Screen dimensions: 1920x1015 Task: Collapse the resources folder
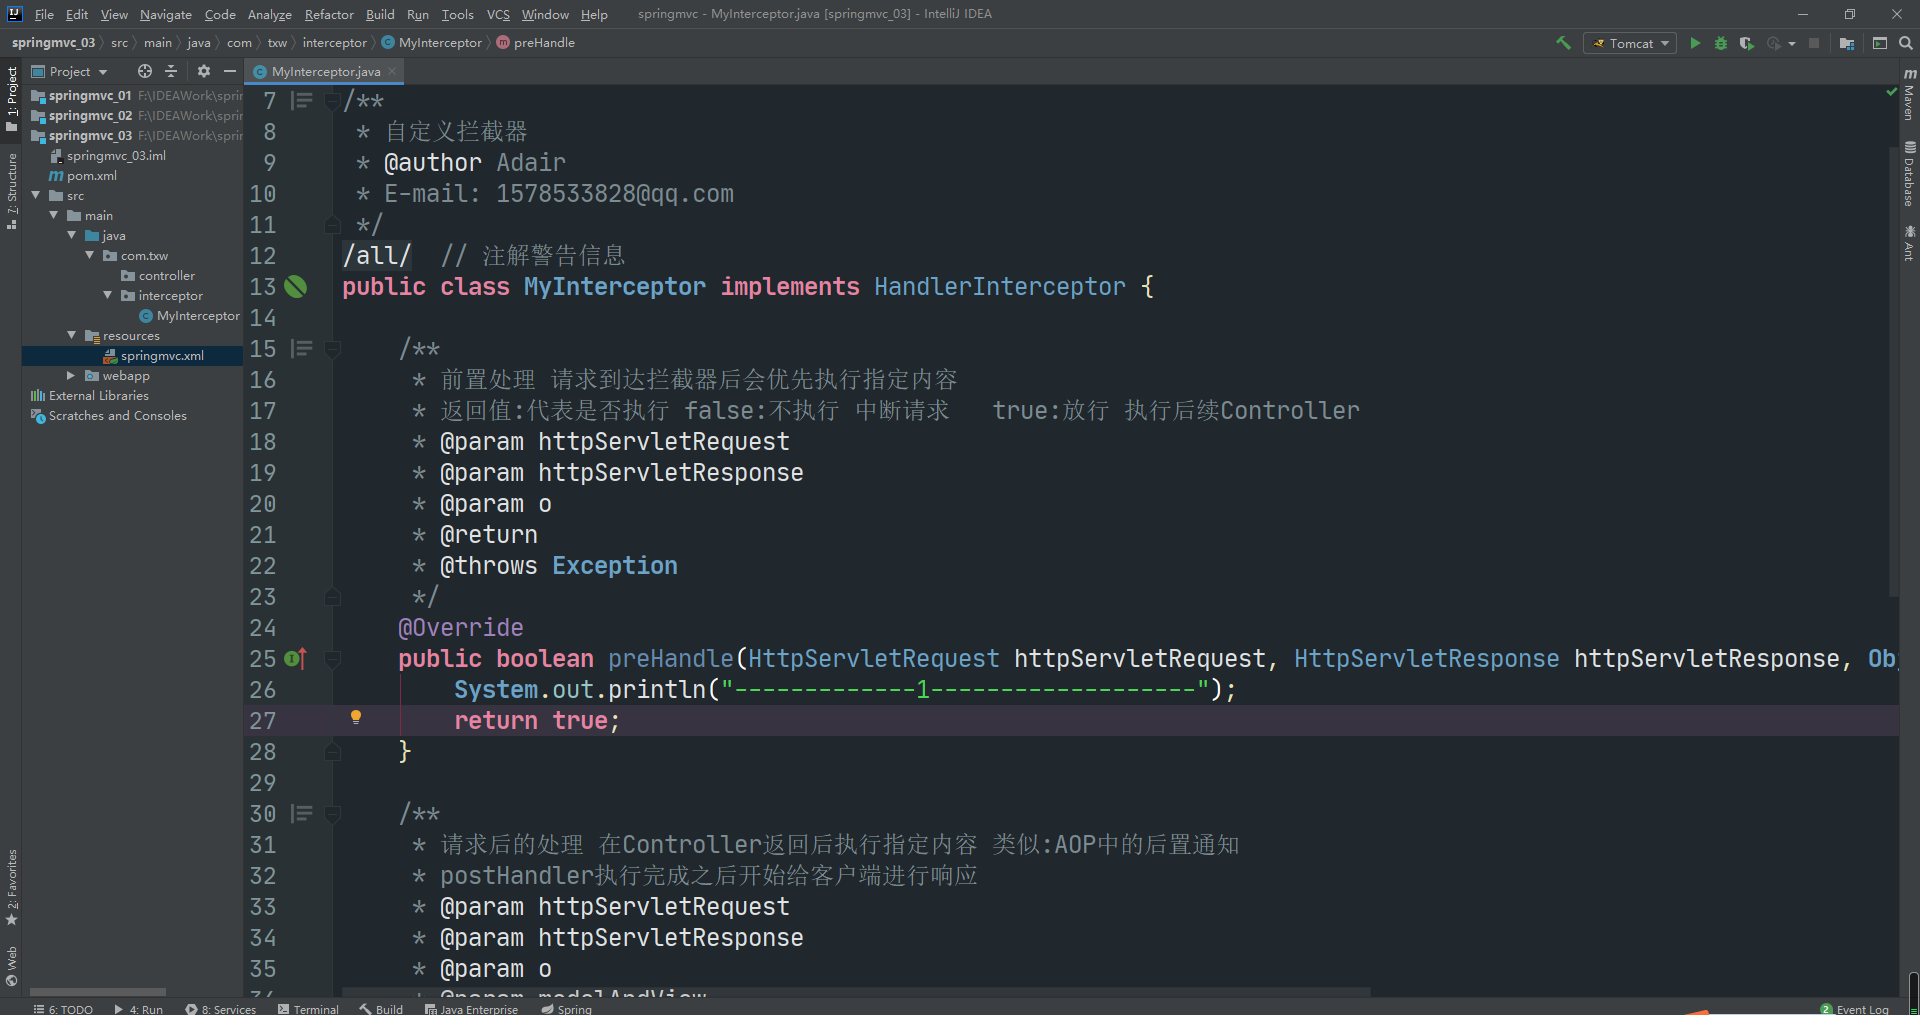[x=72, y=335]
